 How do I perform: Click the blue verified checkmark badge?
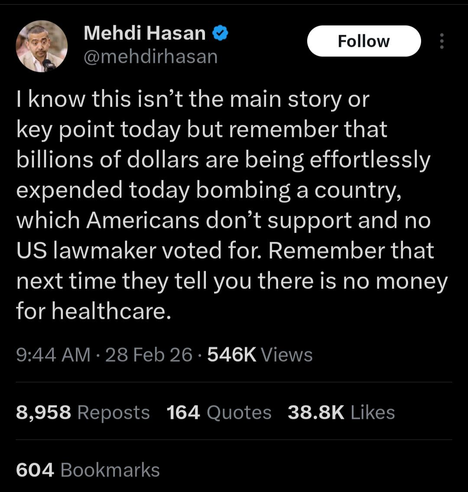(220, 33)
